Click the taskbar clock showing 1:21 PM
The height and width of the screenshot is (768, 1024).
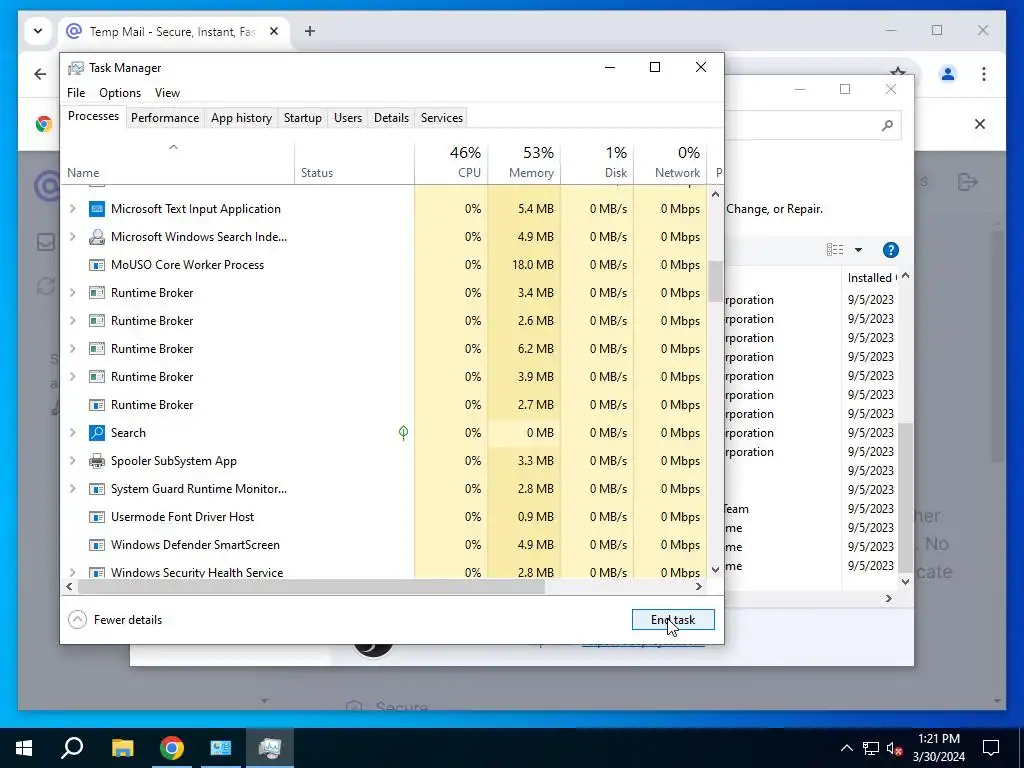(x=938, y=748)
